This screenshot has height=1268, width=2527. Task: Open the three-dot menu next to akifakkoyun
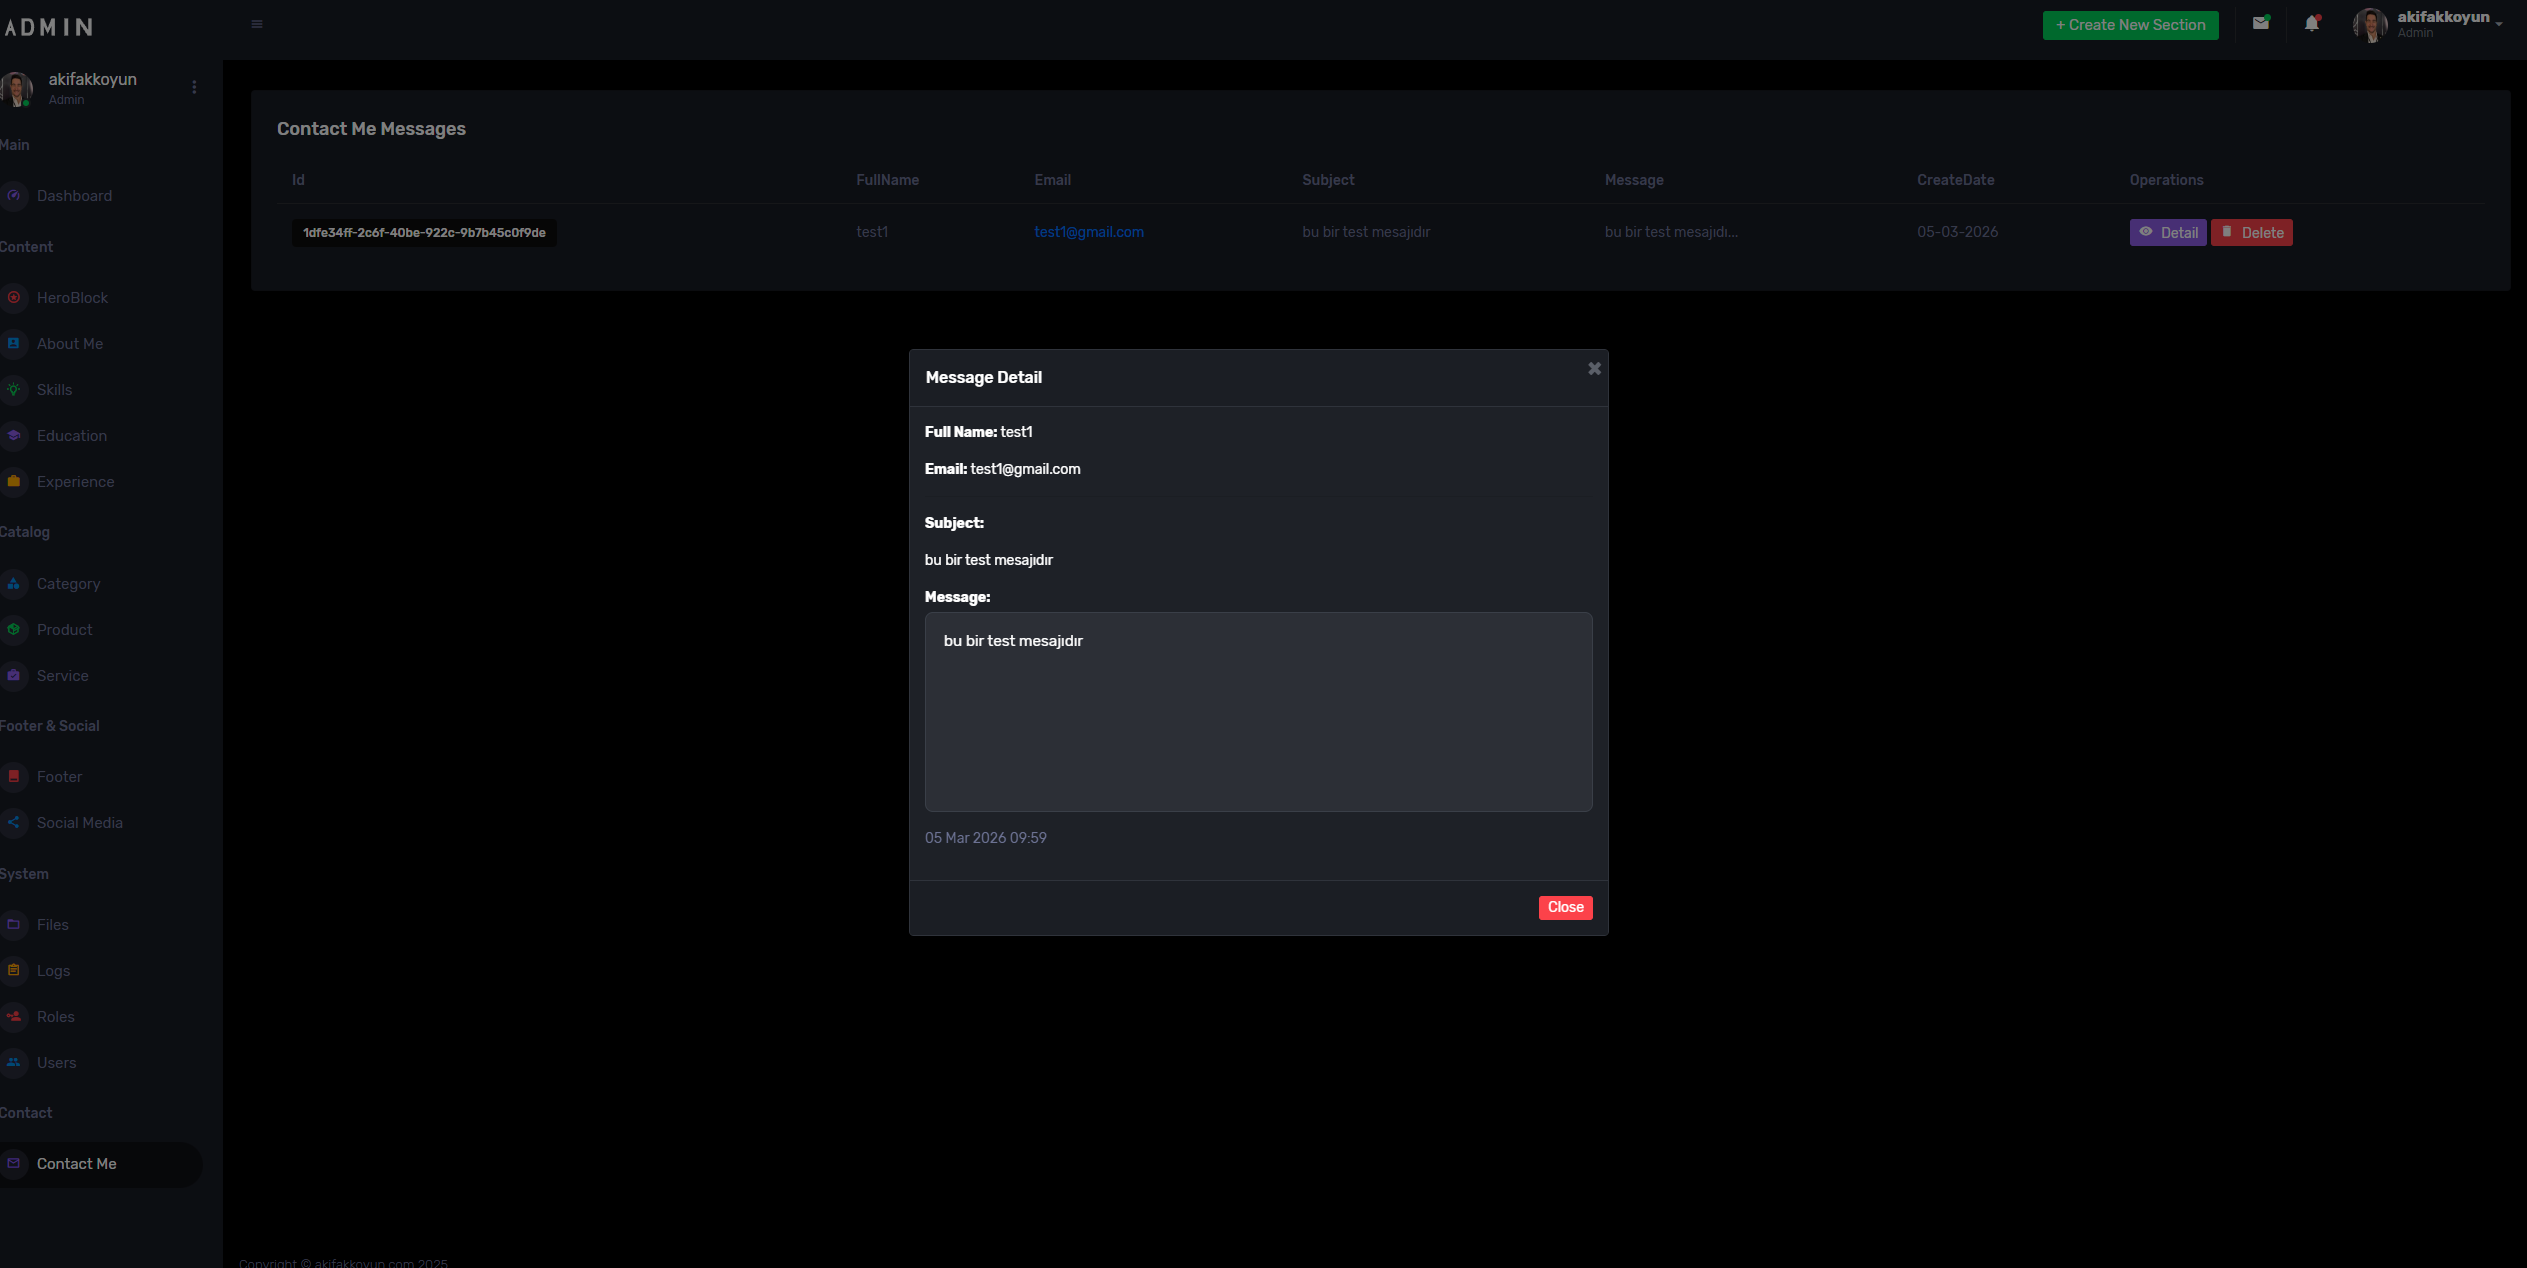tap(194, 87)
